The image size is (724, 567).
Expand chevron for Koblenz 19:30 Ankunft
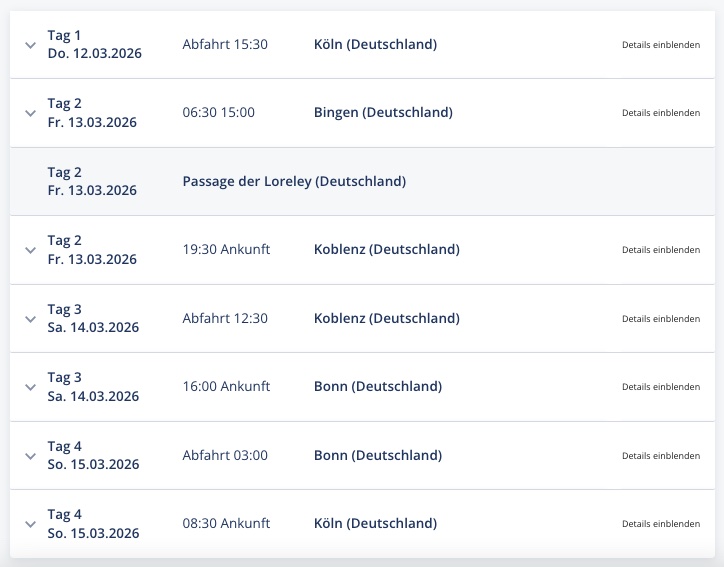click(30, 250)
